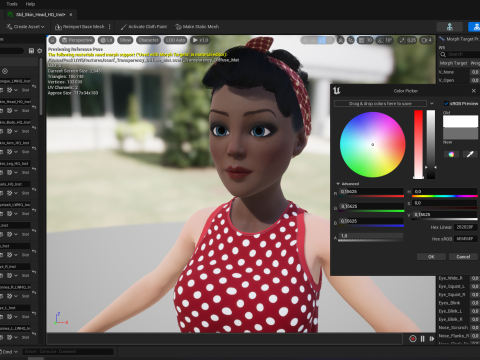Click Reimport Base Mesh
The height and width of the screenshot is (360, 480).
point(80,27)
